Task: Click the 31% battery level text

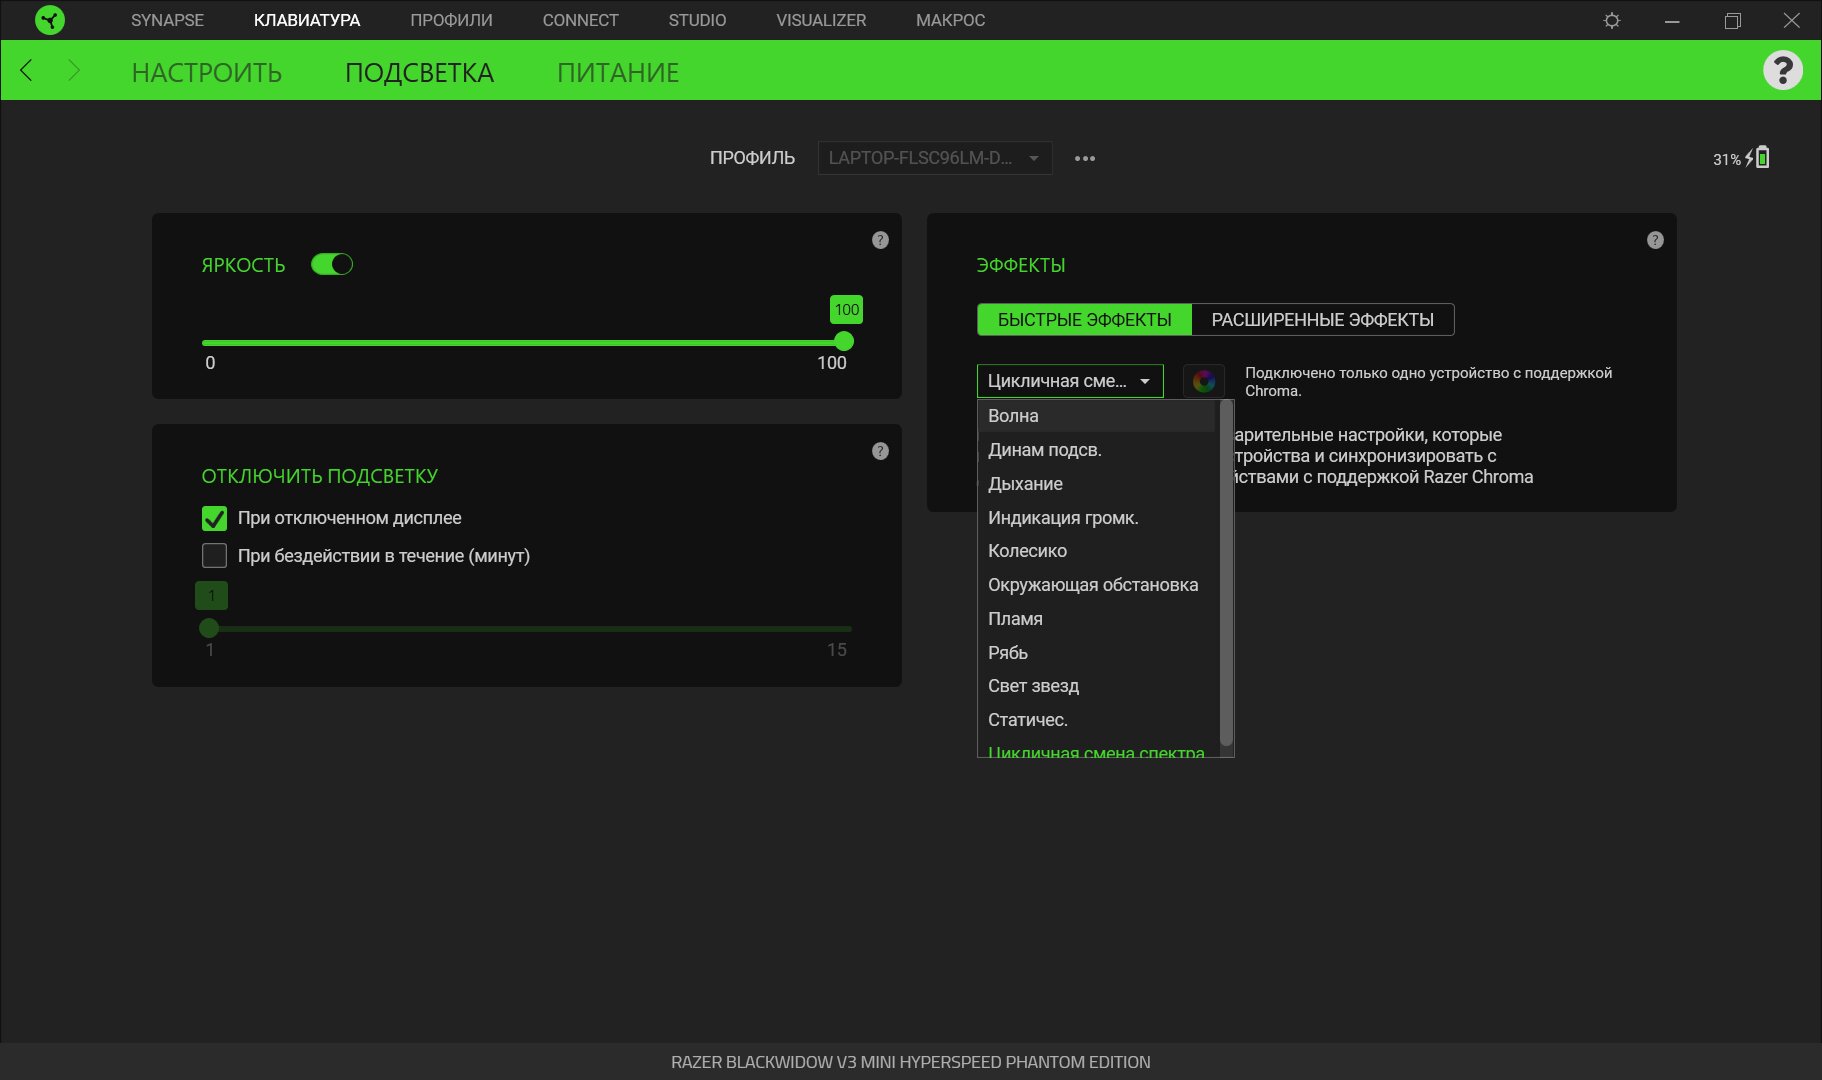Action: 1727,159
